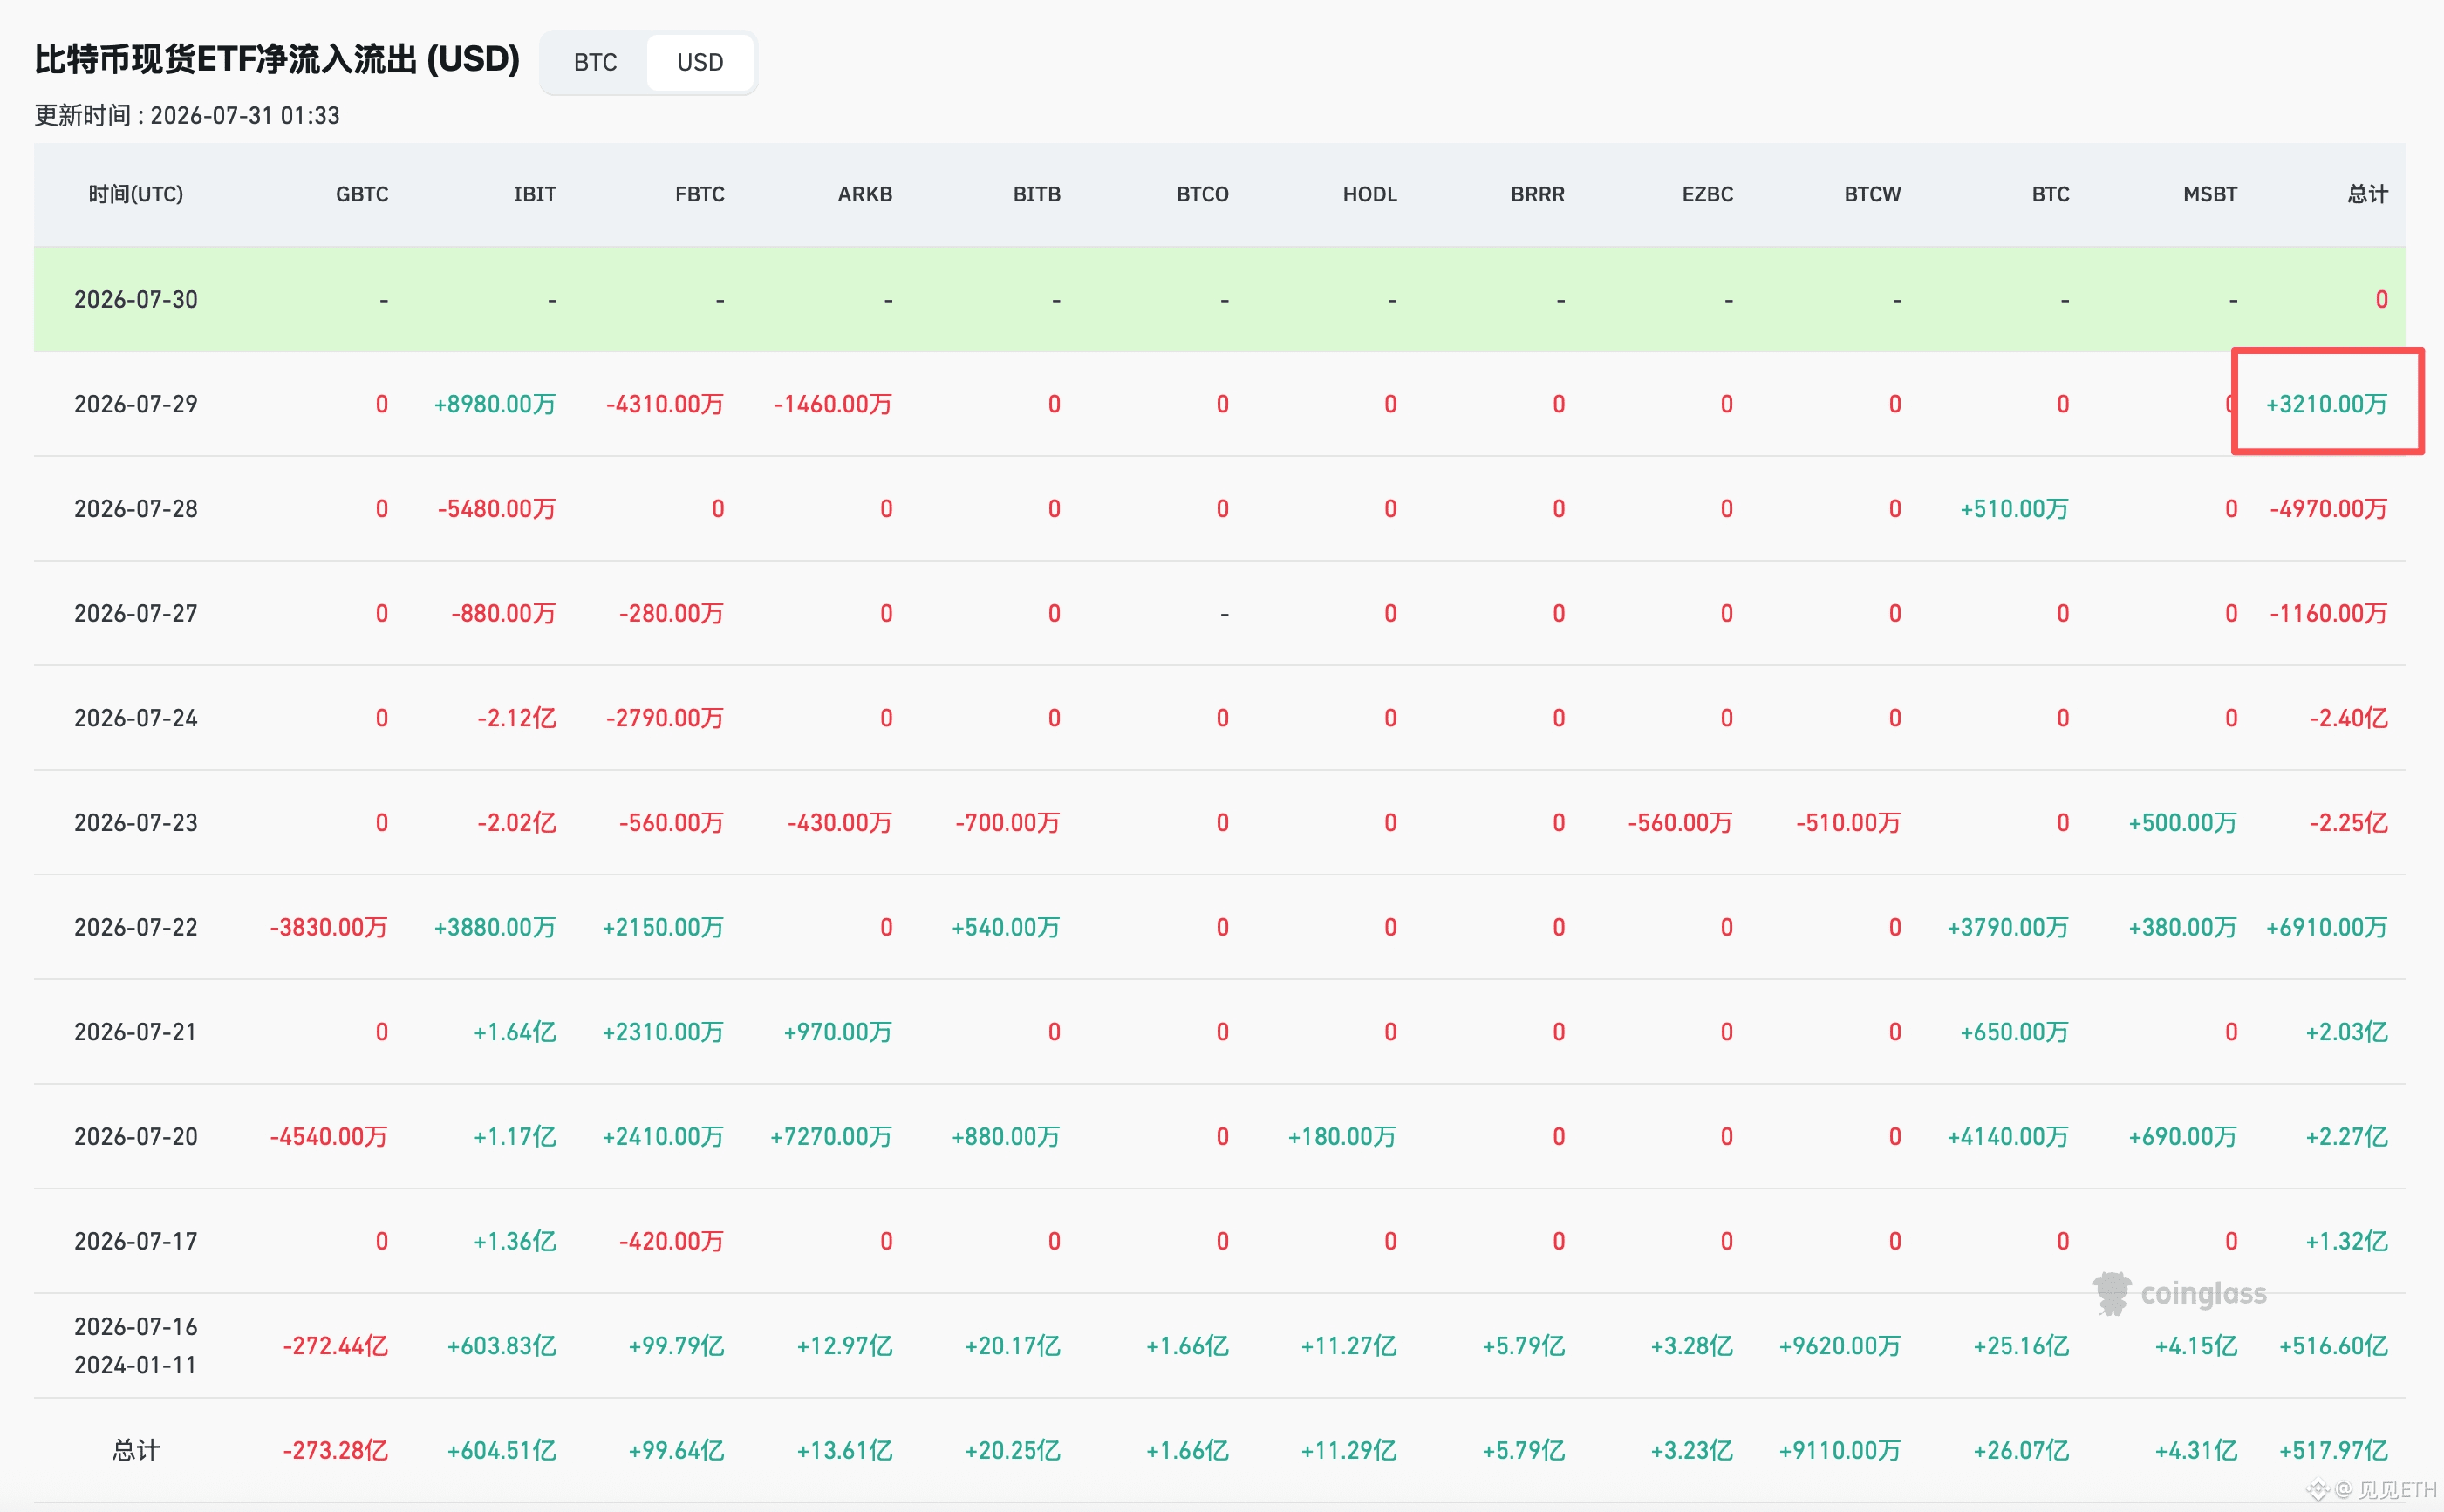
Task: Click the HODL +180.00万 cell
Action: 1342,1137
